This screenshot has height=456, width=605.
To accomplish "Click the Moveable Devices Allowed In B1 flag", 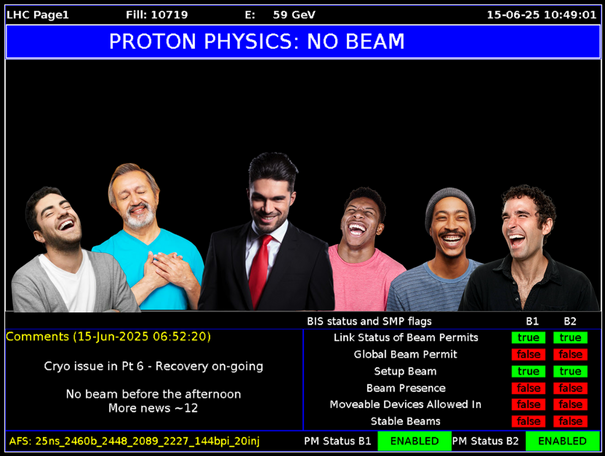I will point(528,405).
